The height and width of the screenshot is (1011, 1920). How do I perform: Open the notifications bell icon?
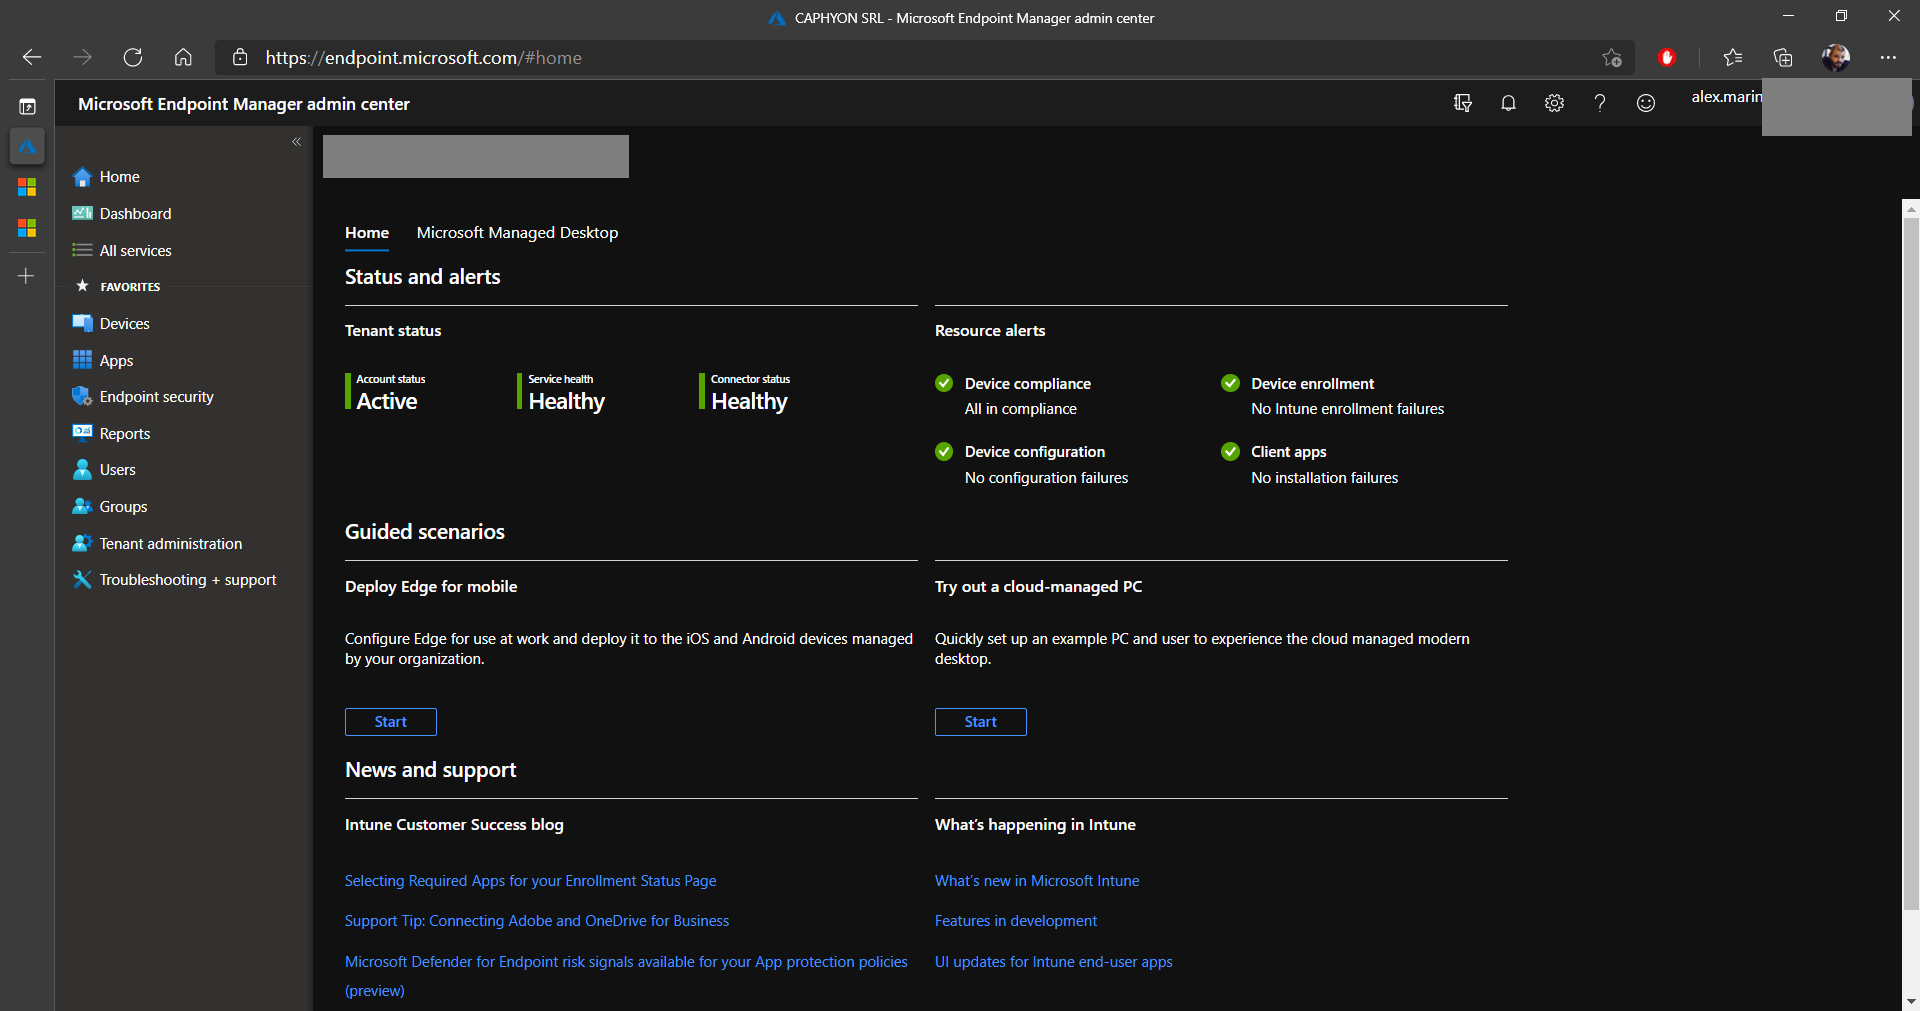[1508, 103]
